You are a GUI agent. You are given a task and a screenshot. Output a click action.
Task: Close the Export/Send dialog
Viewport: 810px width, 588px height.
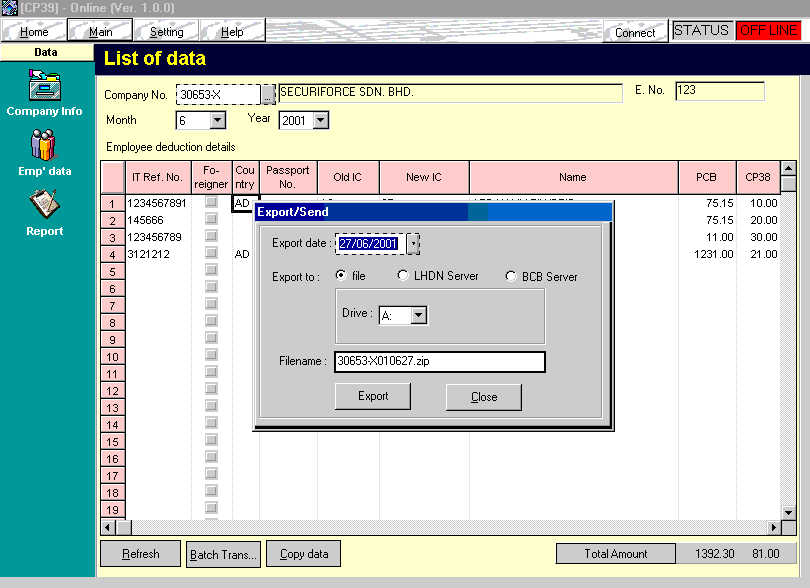(484, 396)
